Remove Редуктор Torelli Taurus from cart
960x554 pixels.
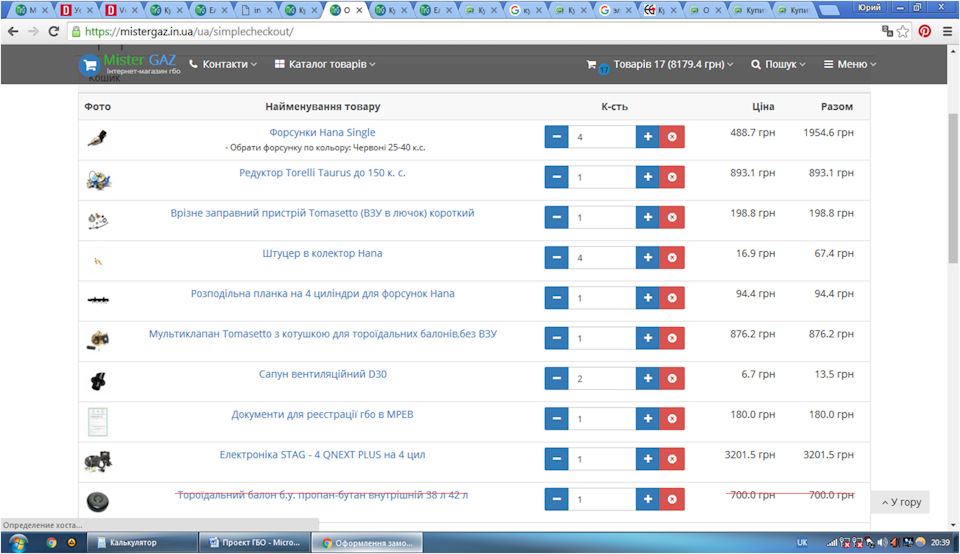coord(672,177)
